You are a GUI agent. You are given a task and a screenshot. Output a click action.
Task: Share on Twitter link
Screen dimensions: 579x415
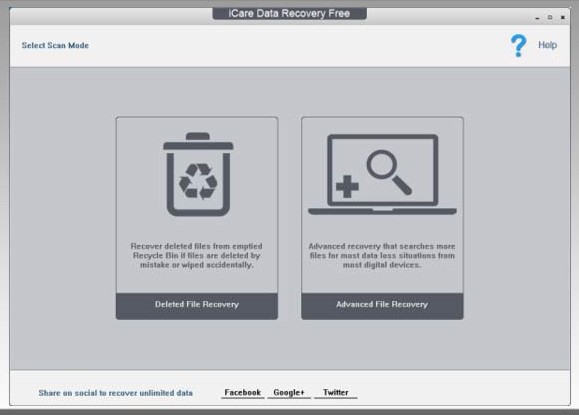coord(336,392)
